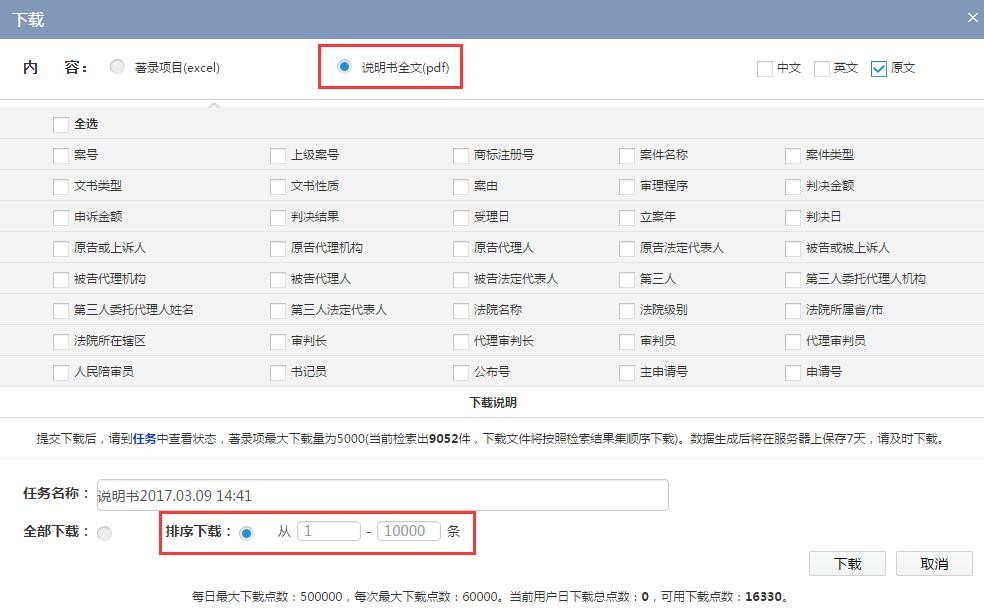Click the 任务名称 text field
The width and height of the screenshot is (984, 610).
[382, 495]
